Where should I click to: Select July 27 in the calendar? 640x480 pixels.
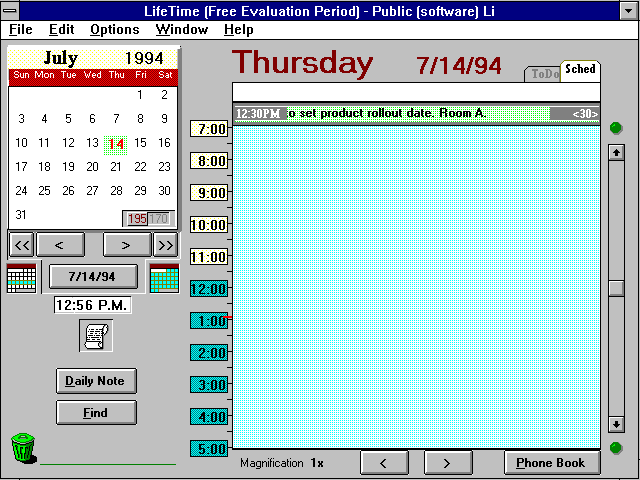pyautogui.click(x=92, y=191)
